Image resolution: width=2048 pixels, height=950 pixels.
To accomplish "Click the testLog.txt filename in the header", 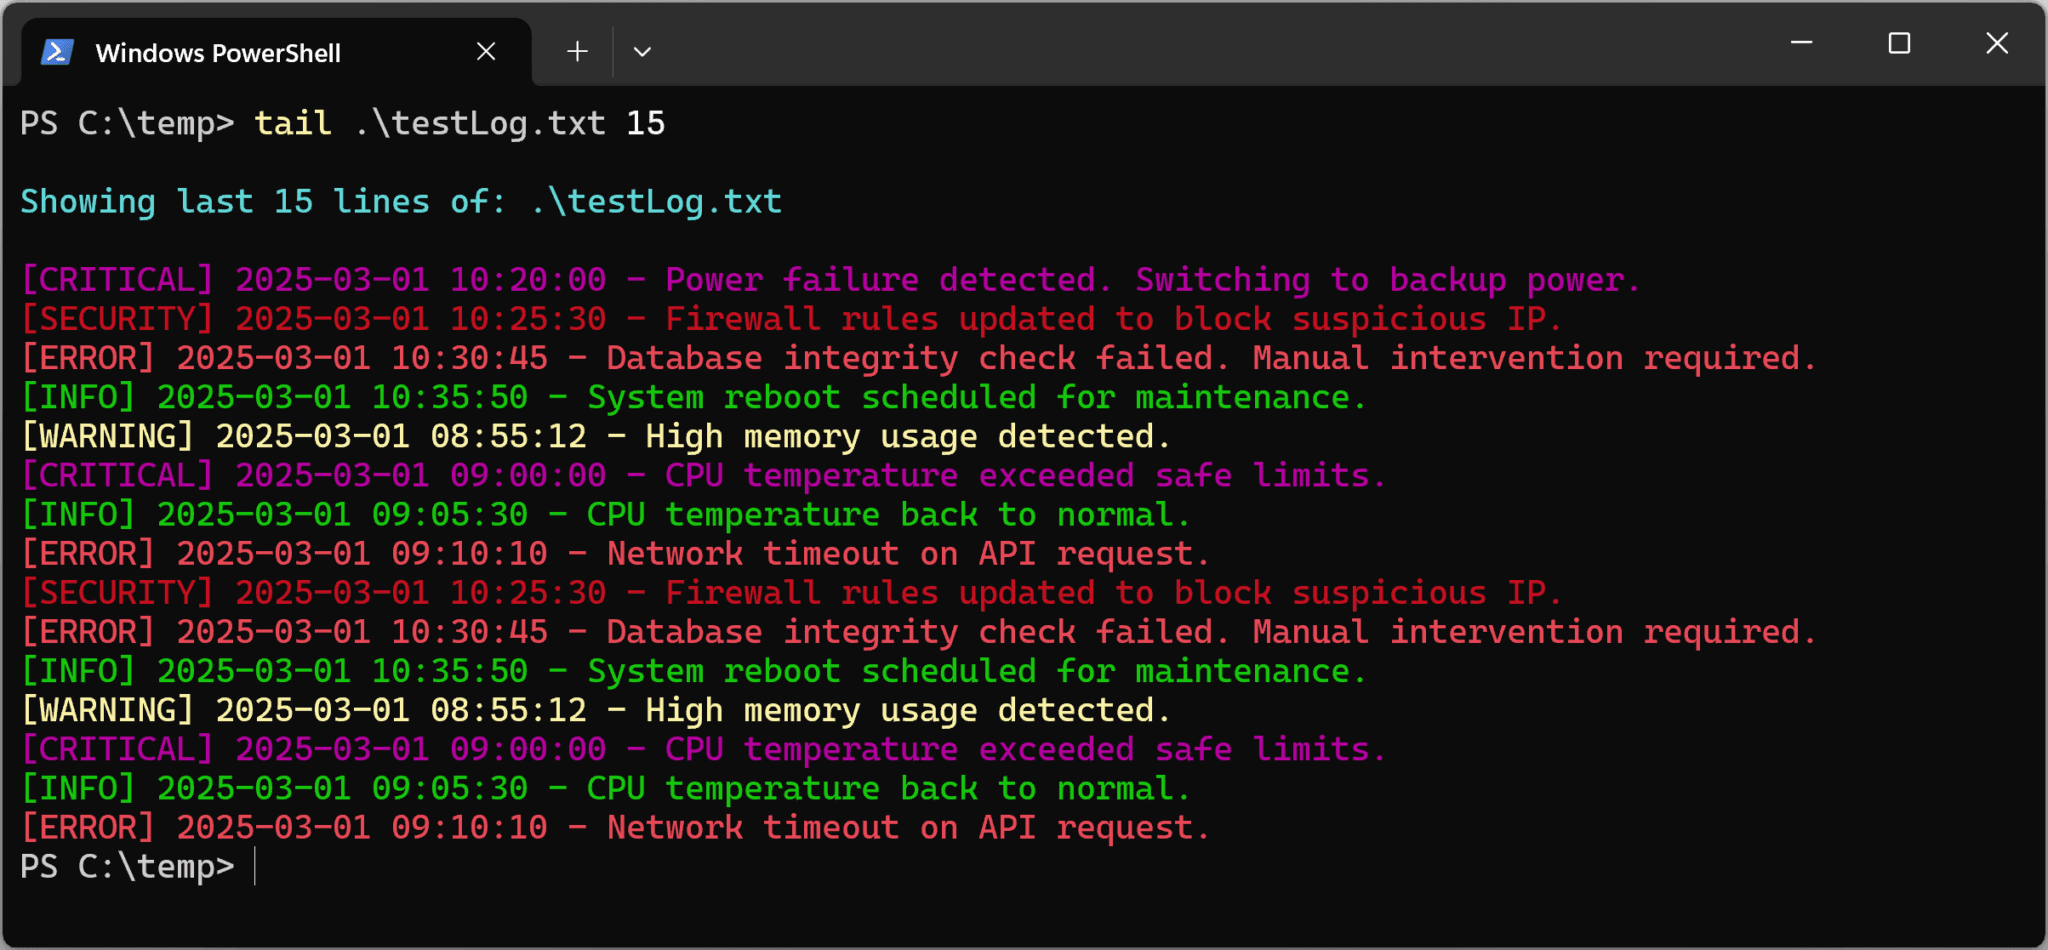I will 655,201.
